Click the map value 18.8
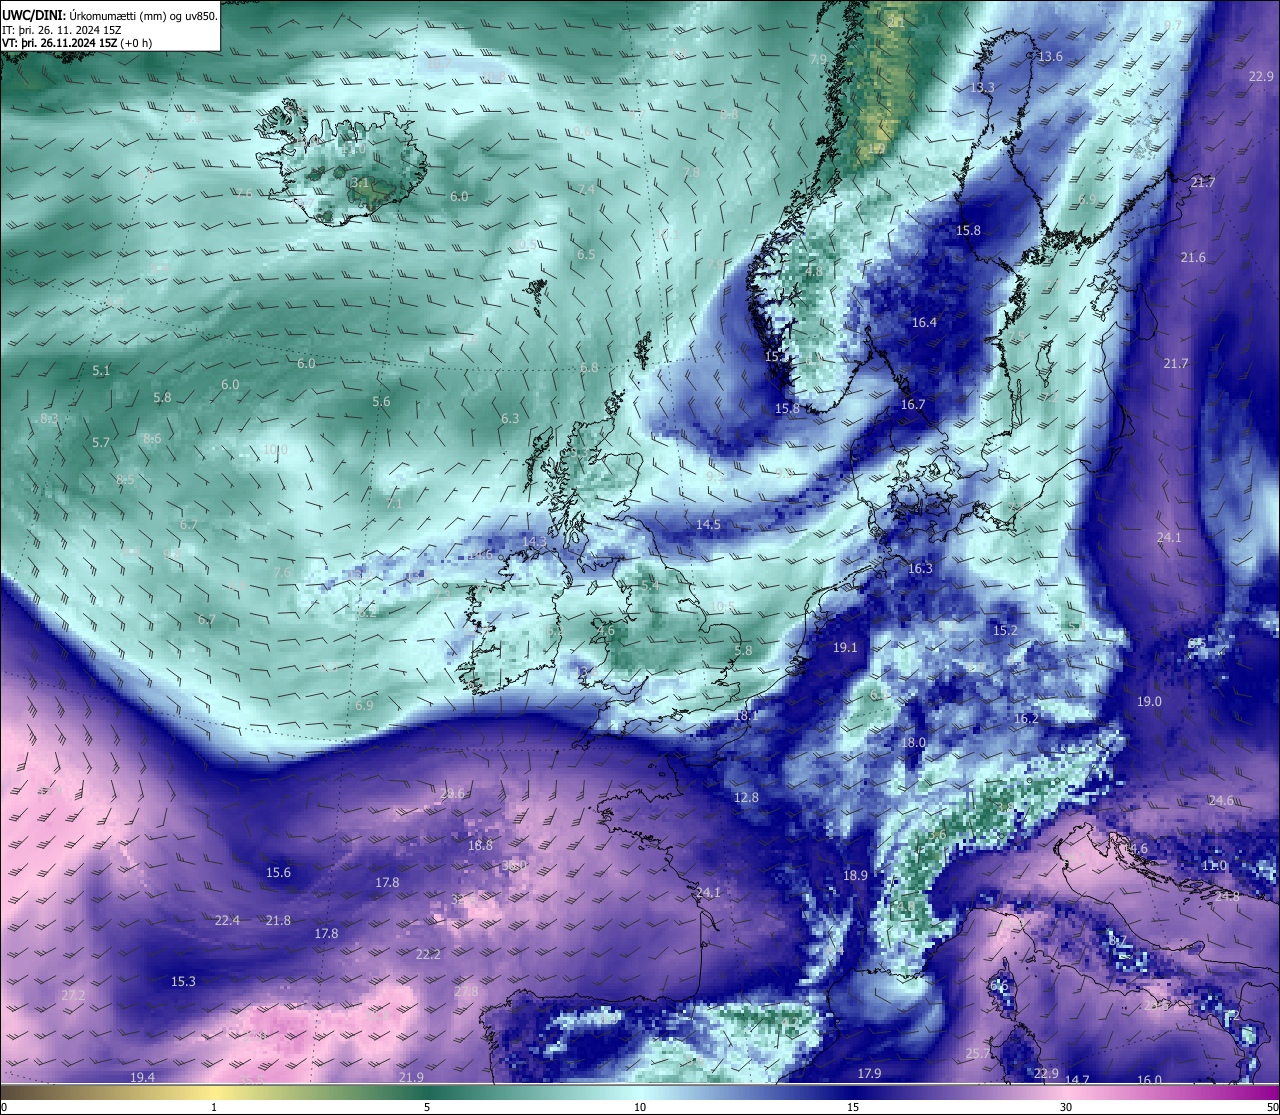The width and height of the screenshot is (1280, 1115). tap(480, 846)
